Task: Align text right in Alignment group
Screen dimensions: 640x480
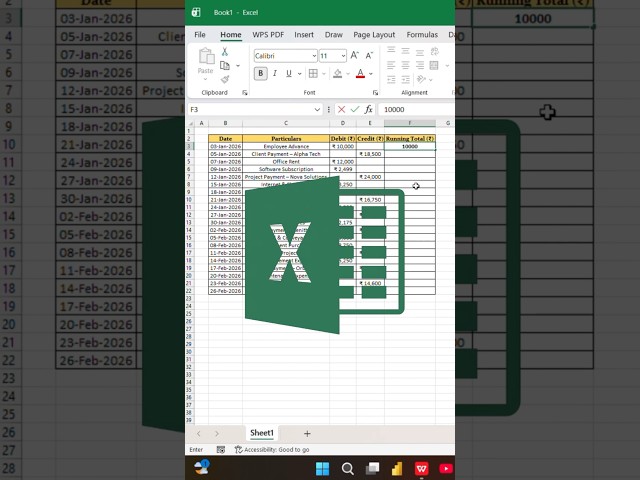Action: (x=420, y=65)
